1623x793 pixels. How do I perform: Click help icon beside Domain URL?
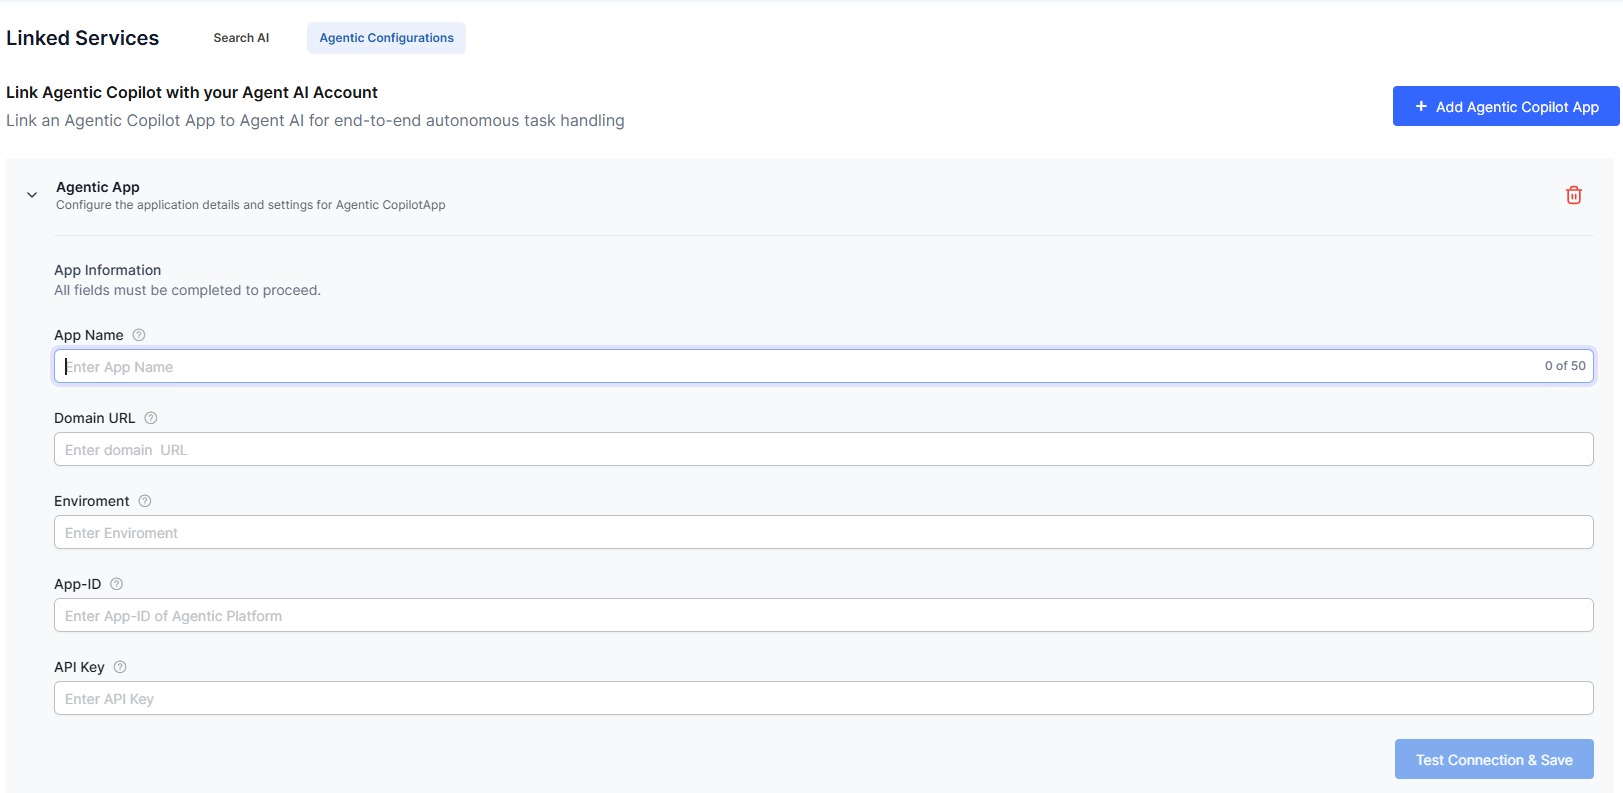point(151,418)
